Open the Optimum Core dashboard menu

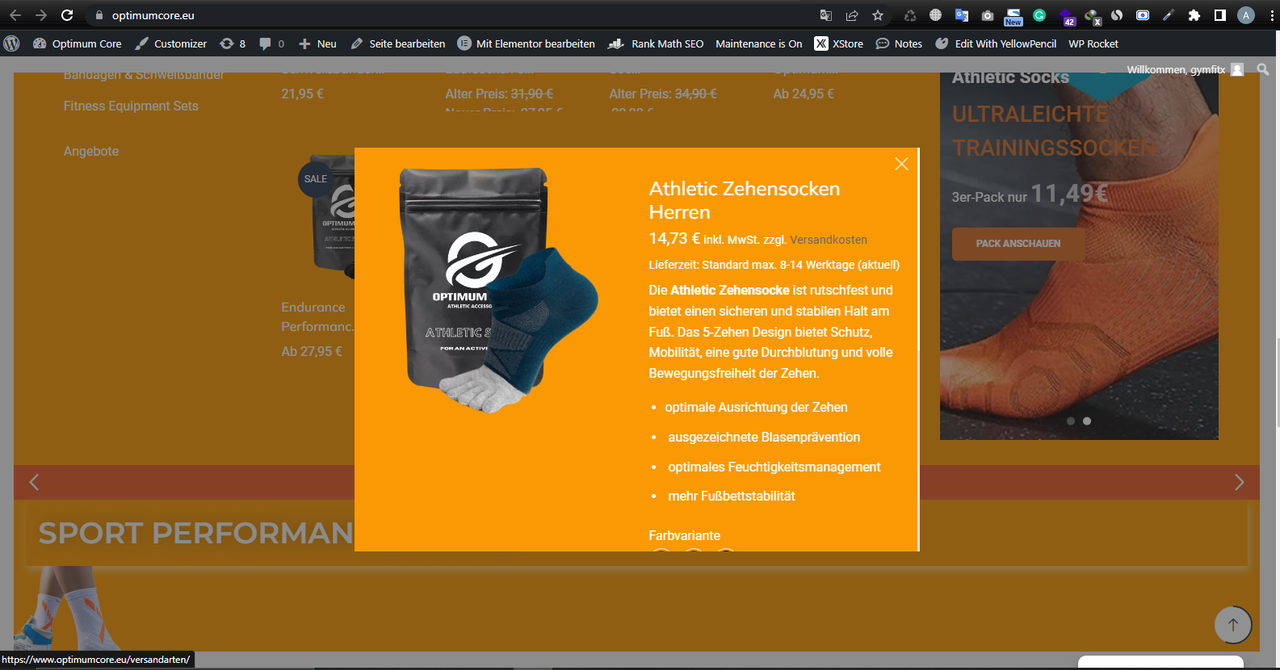(x=77, y=43)
